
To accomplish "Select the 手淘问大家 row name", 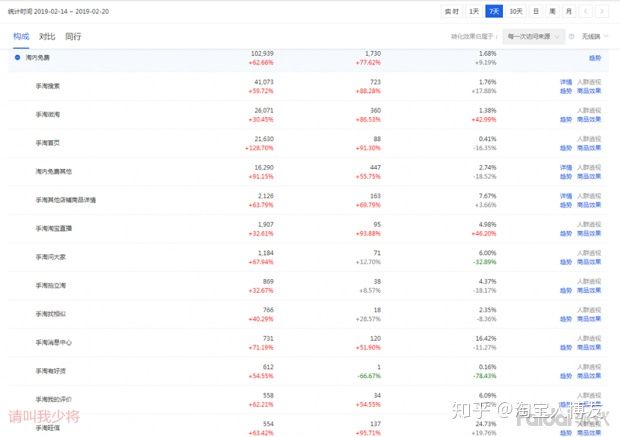I will (51, 257).
